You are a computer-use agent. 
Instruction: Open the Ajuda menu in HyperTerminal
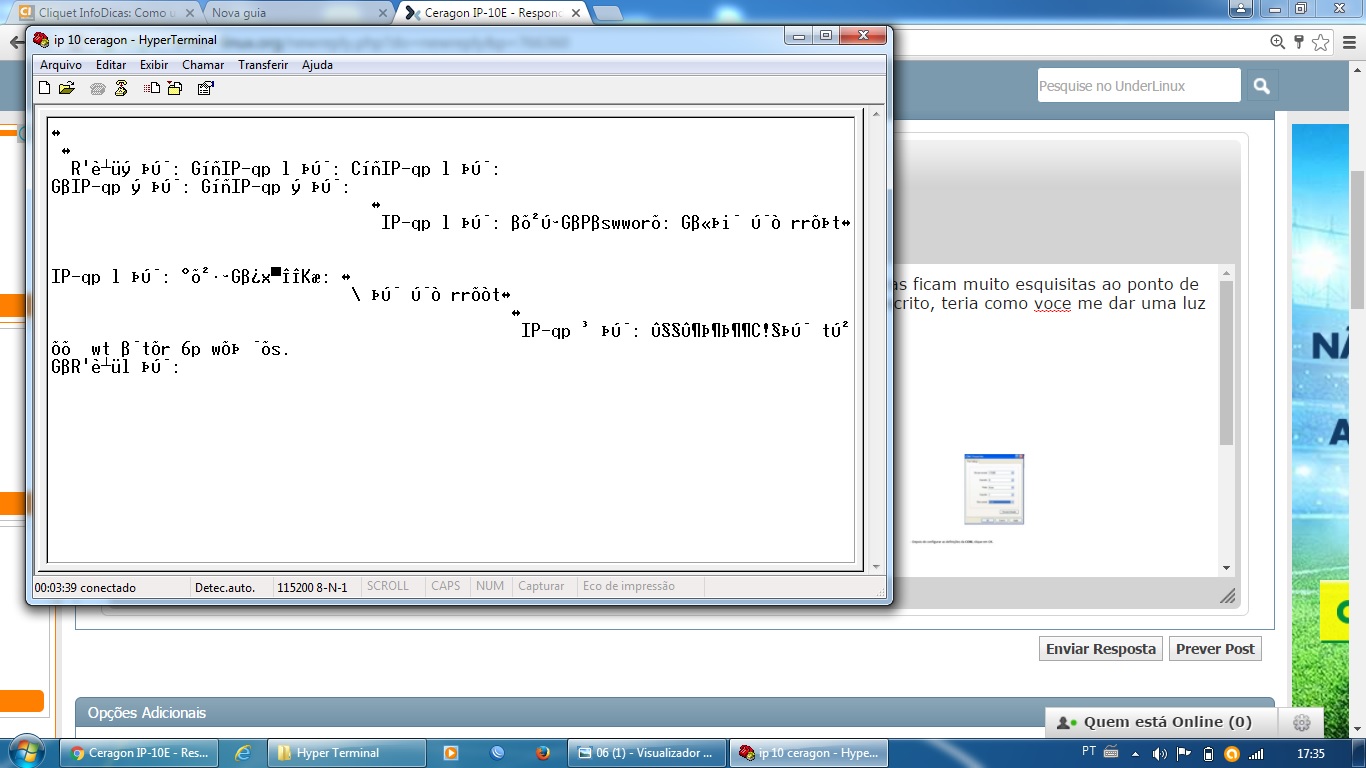(317, 65)
